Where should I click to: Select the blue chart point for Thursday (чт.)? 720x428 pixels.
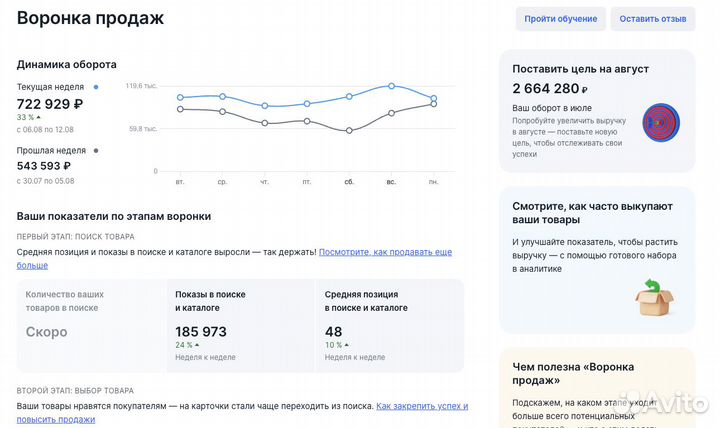point(265,106)
